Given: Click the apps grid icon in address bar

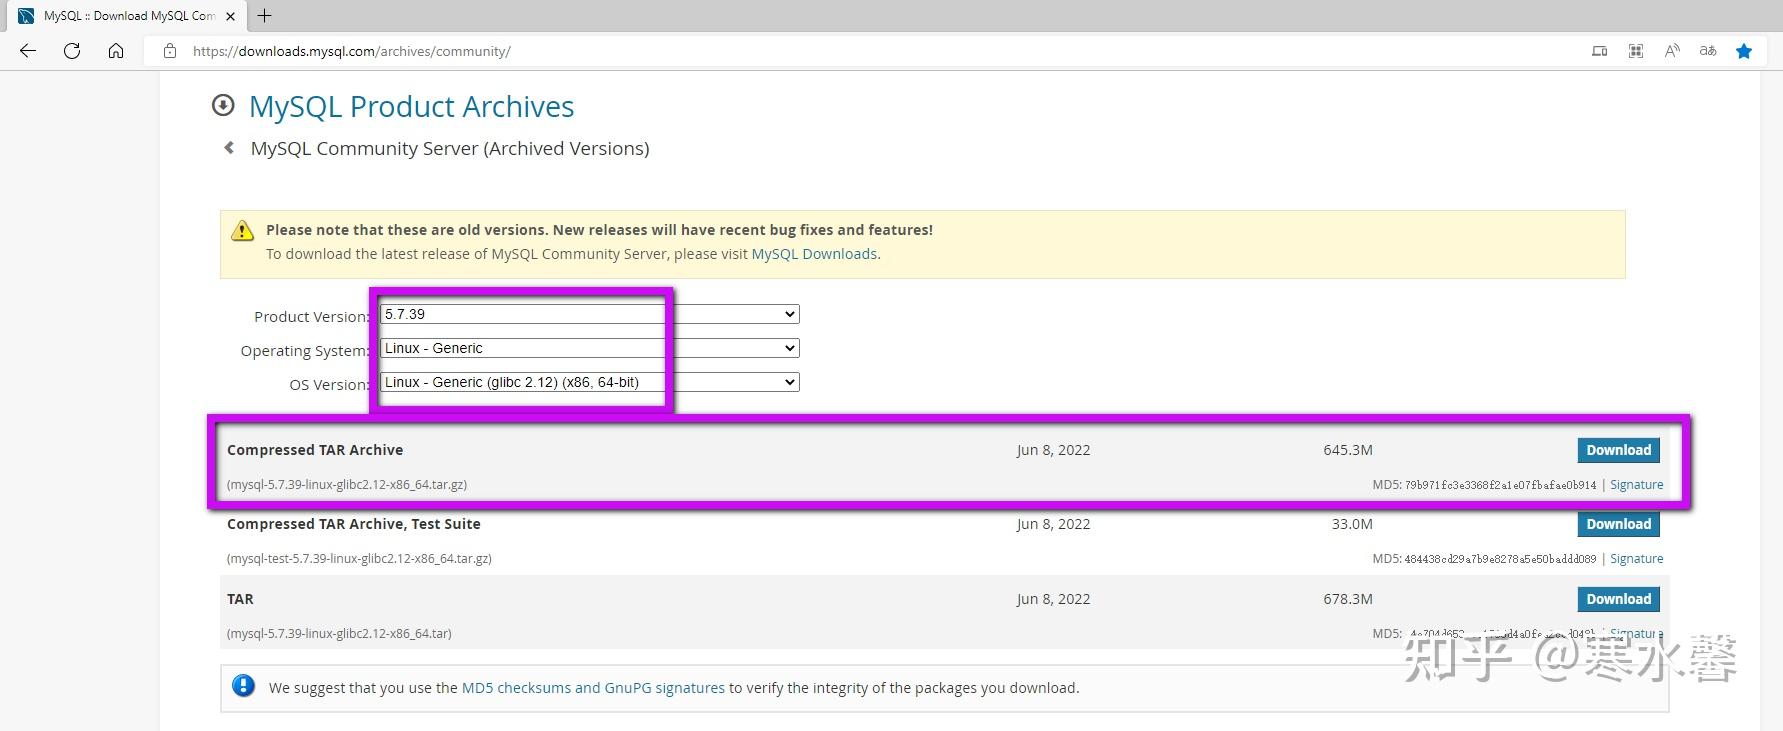Looking at the screenshot, I should (1636, 51).
